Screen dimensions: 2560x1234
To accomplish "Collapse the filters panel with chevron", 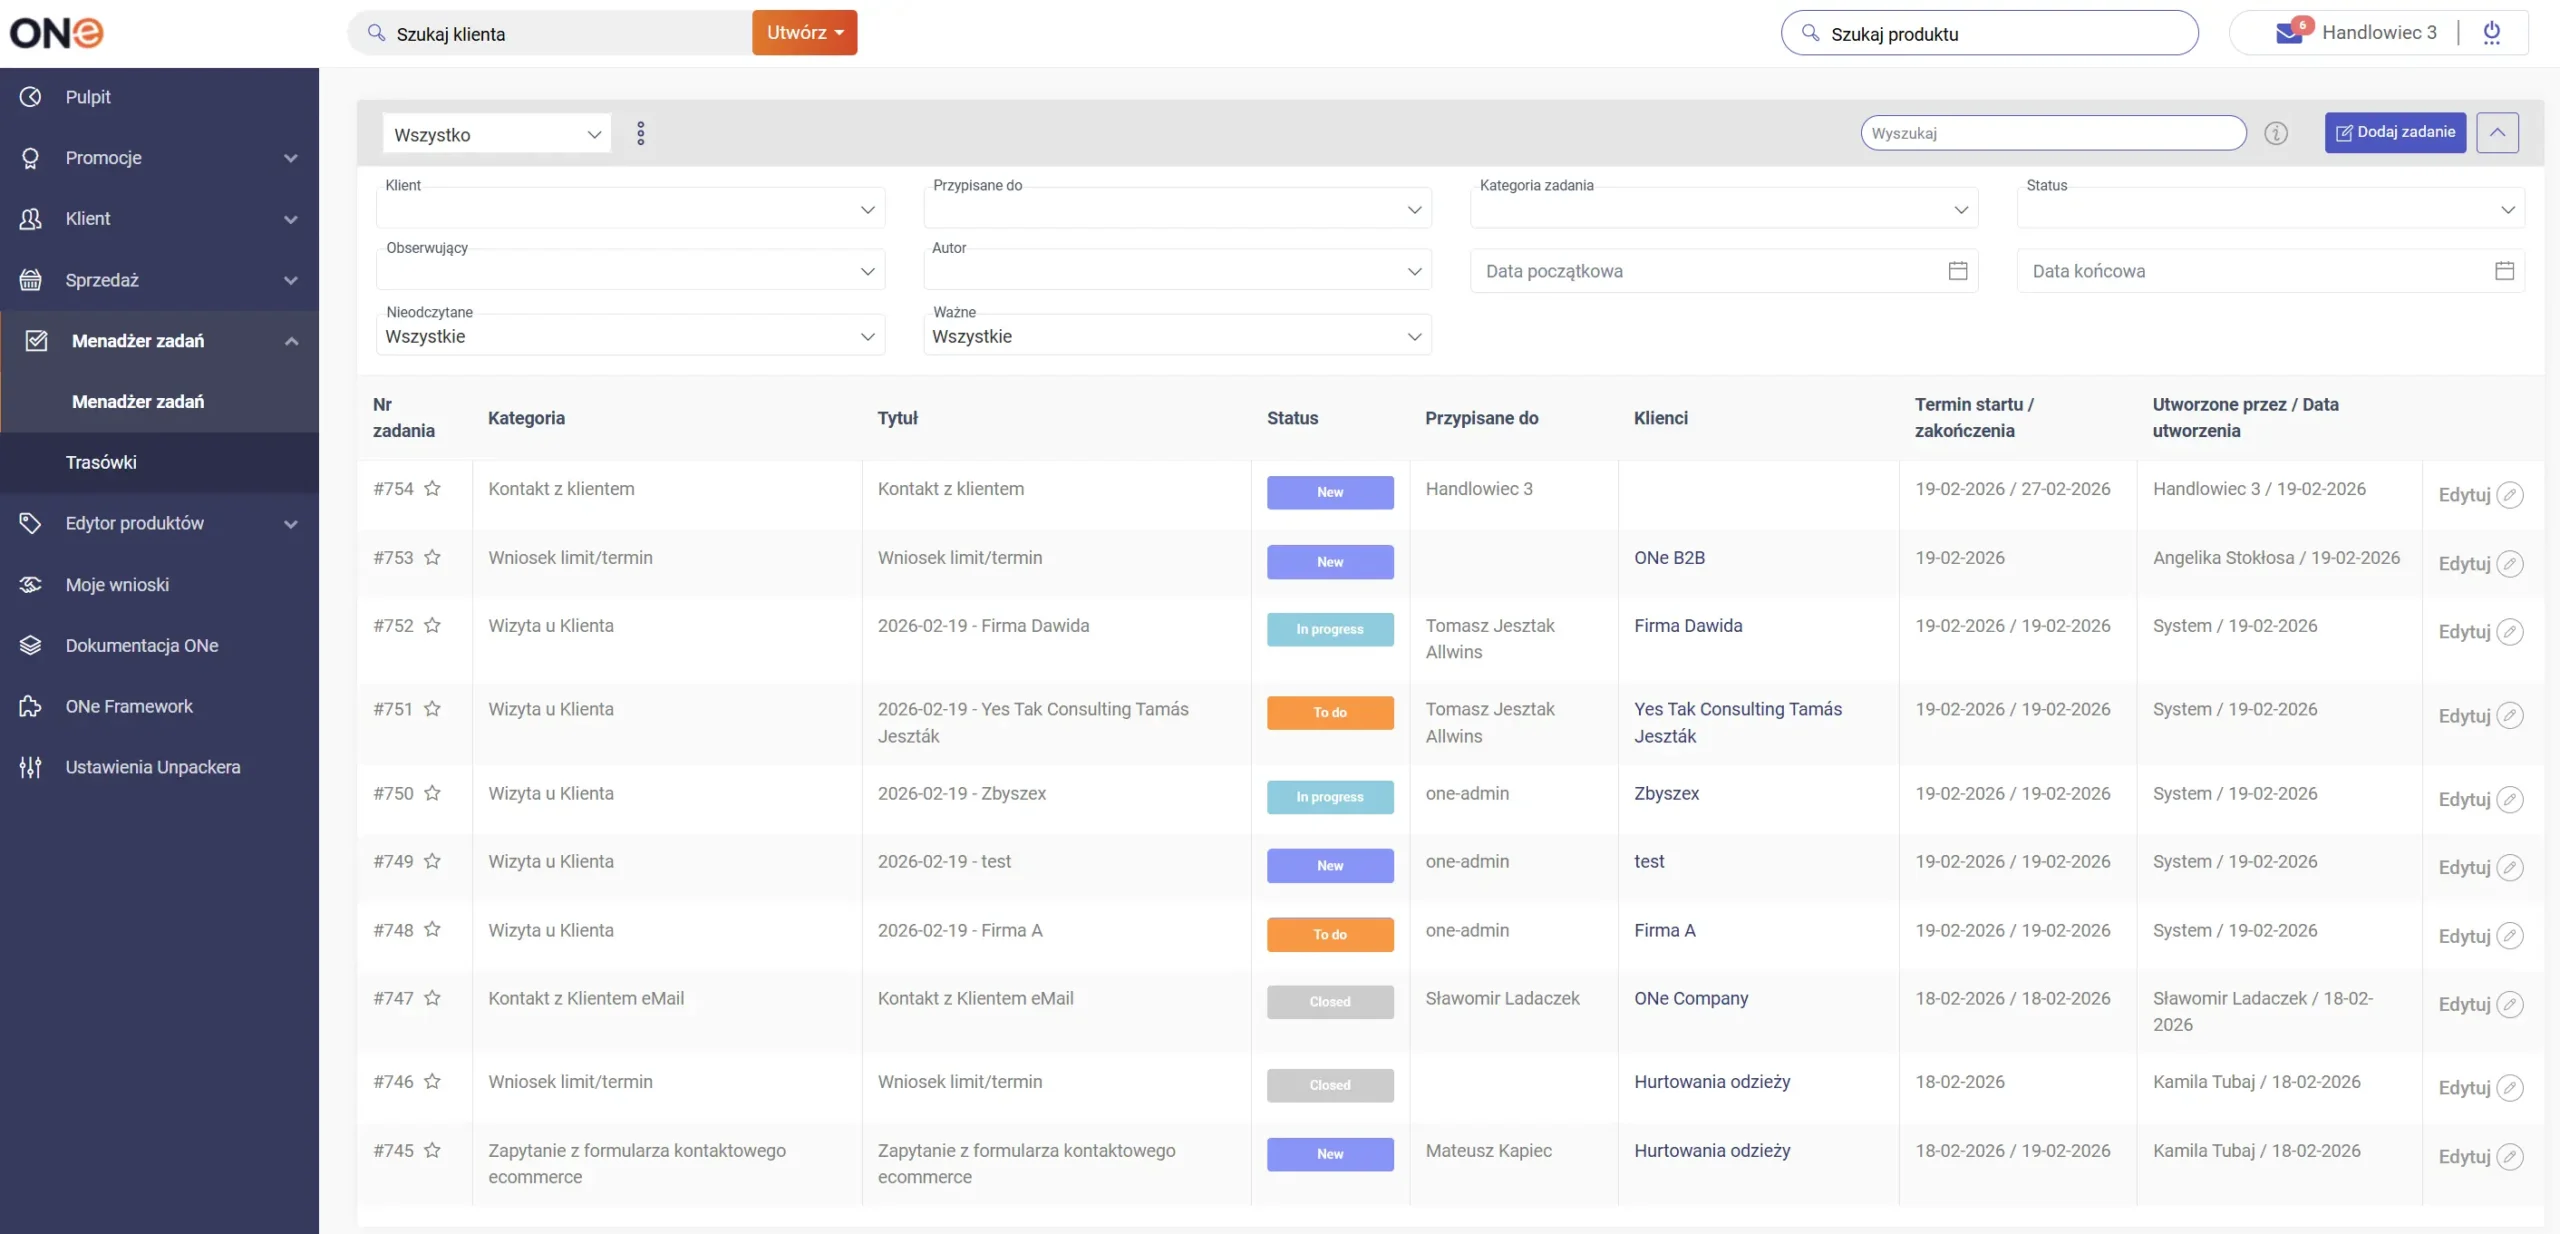I will (2497, 133).
